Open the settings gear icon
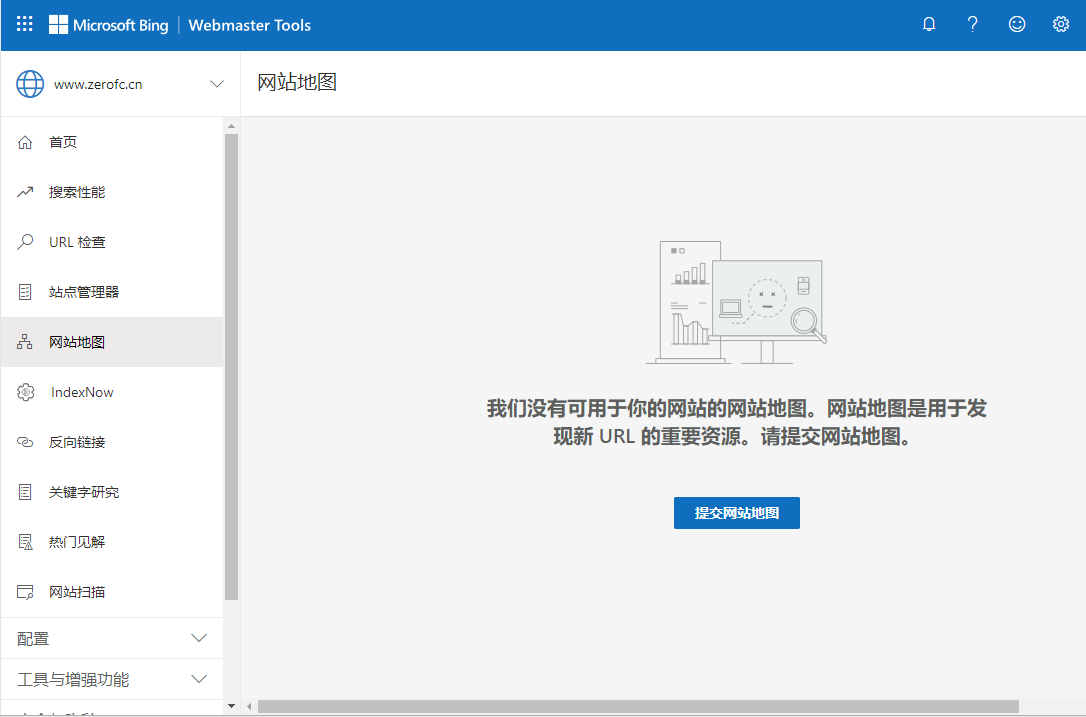This screenshot has height=717, width=1086. (1060, 24)
